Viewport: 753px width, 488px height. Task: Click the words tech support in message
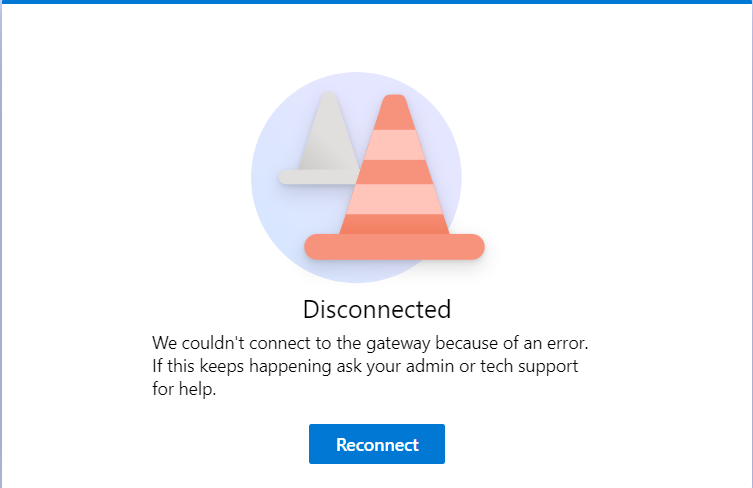click(529, 367)
